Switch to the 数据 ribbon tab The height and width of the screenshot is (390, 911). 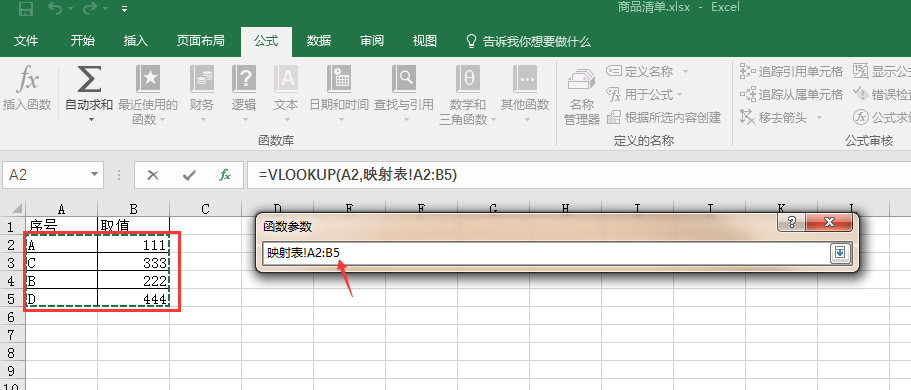(319, 41)
